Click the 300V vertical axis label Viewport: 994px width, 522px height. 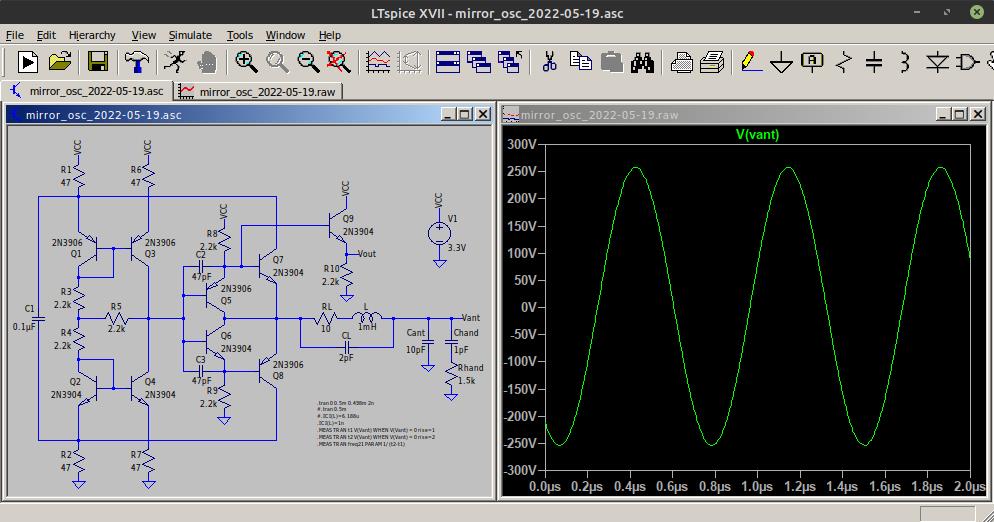pyautogui.click(x=521, y=145)
